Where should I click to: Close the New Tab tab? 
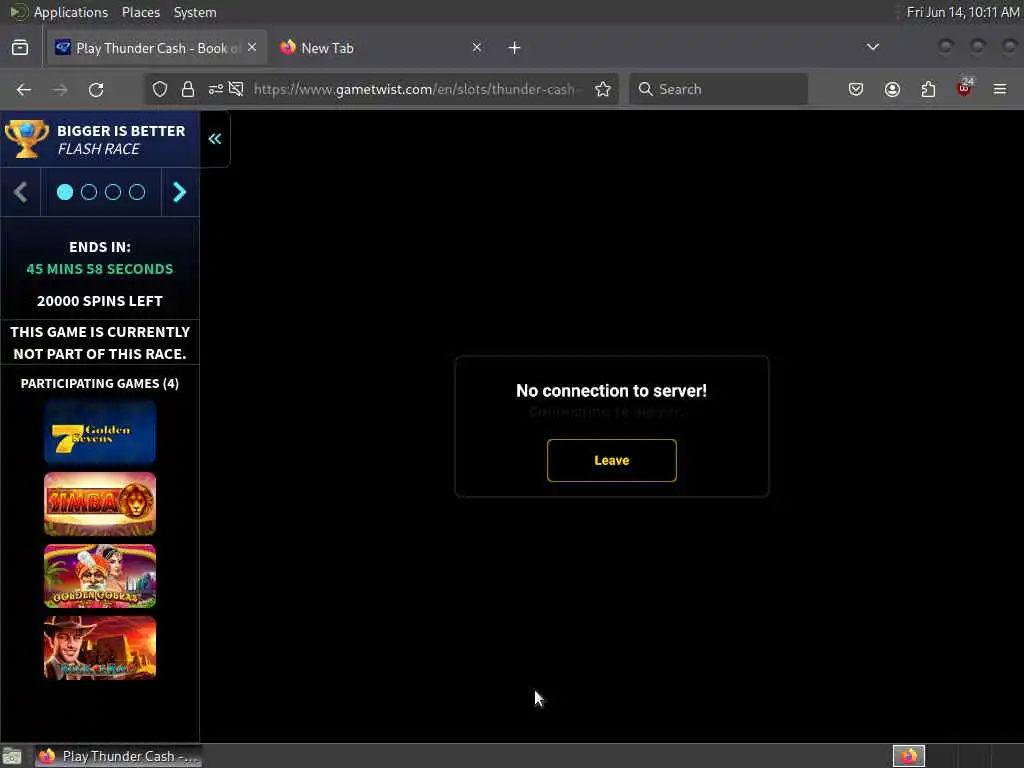[477, 48]
